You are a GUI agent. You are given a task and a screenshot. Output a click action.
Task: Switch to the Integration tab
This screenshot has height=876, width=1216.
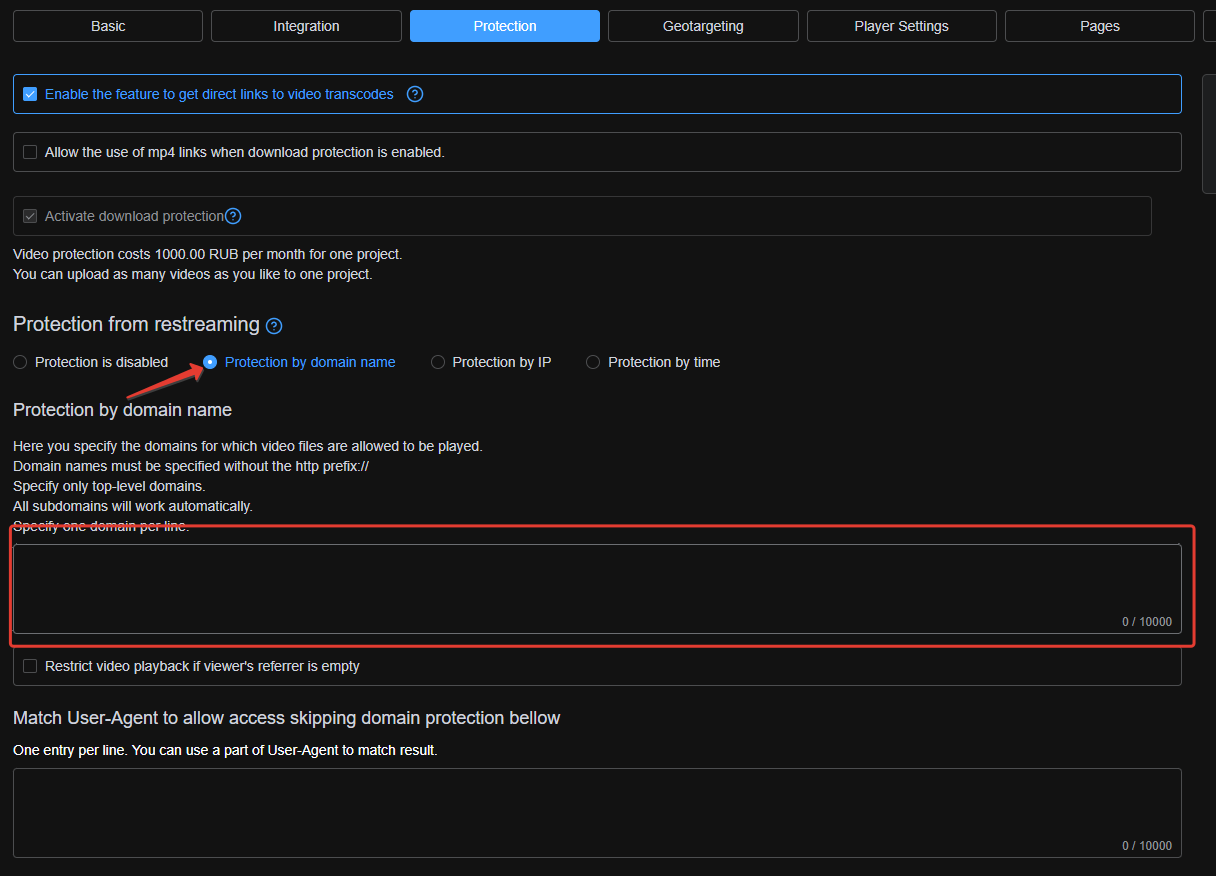306,26
